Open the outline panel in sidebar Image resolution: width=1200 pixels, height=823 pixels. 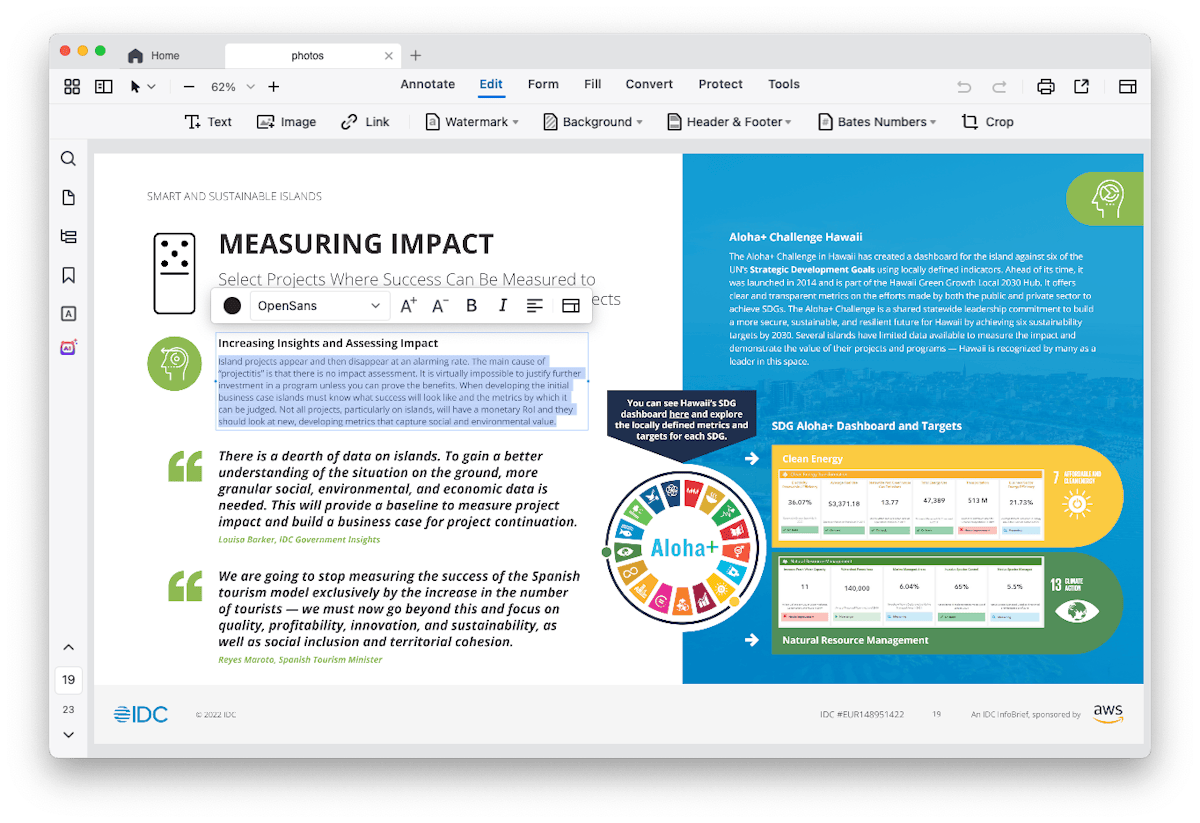[68, 237]
